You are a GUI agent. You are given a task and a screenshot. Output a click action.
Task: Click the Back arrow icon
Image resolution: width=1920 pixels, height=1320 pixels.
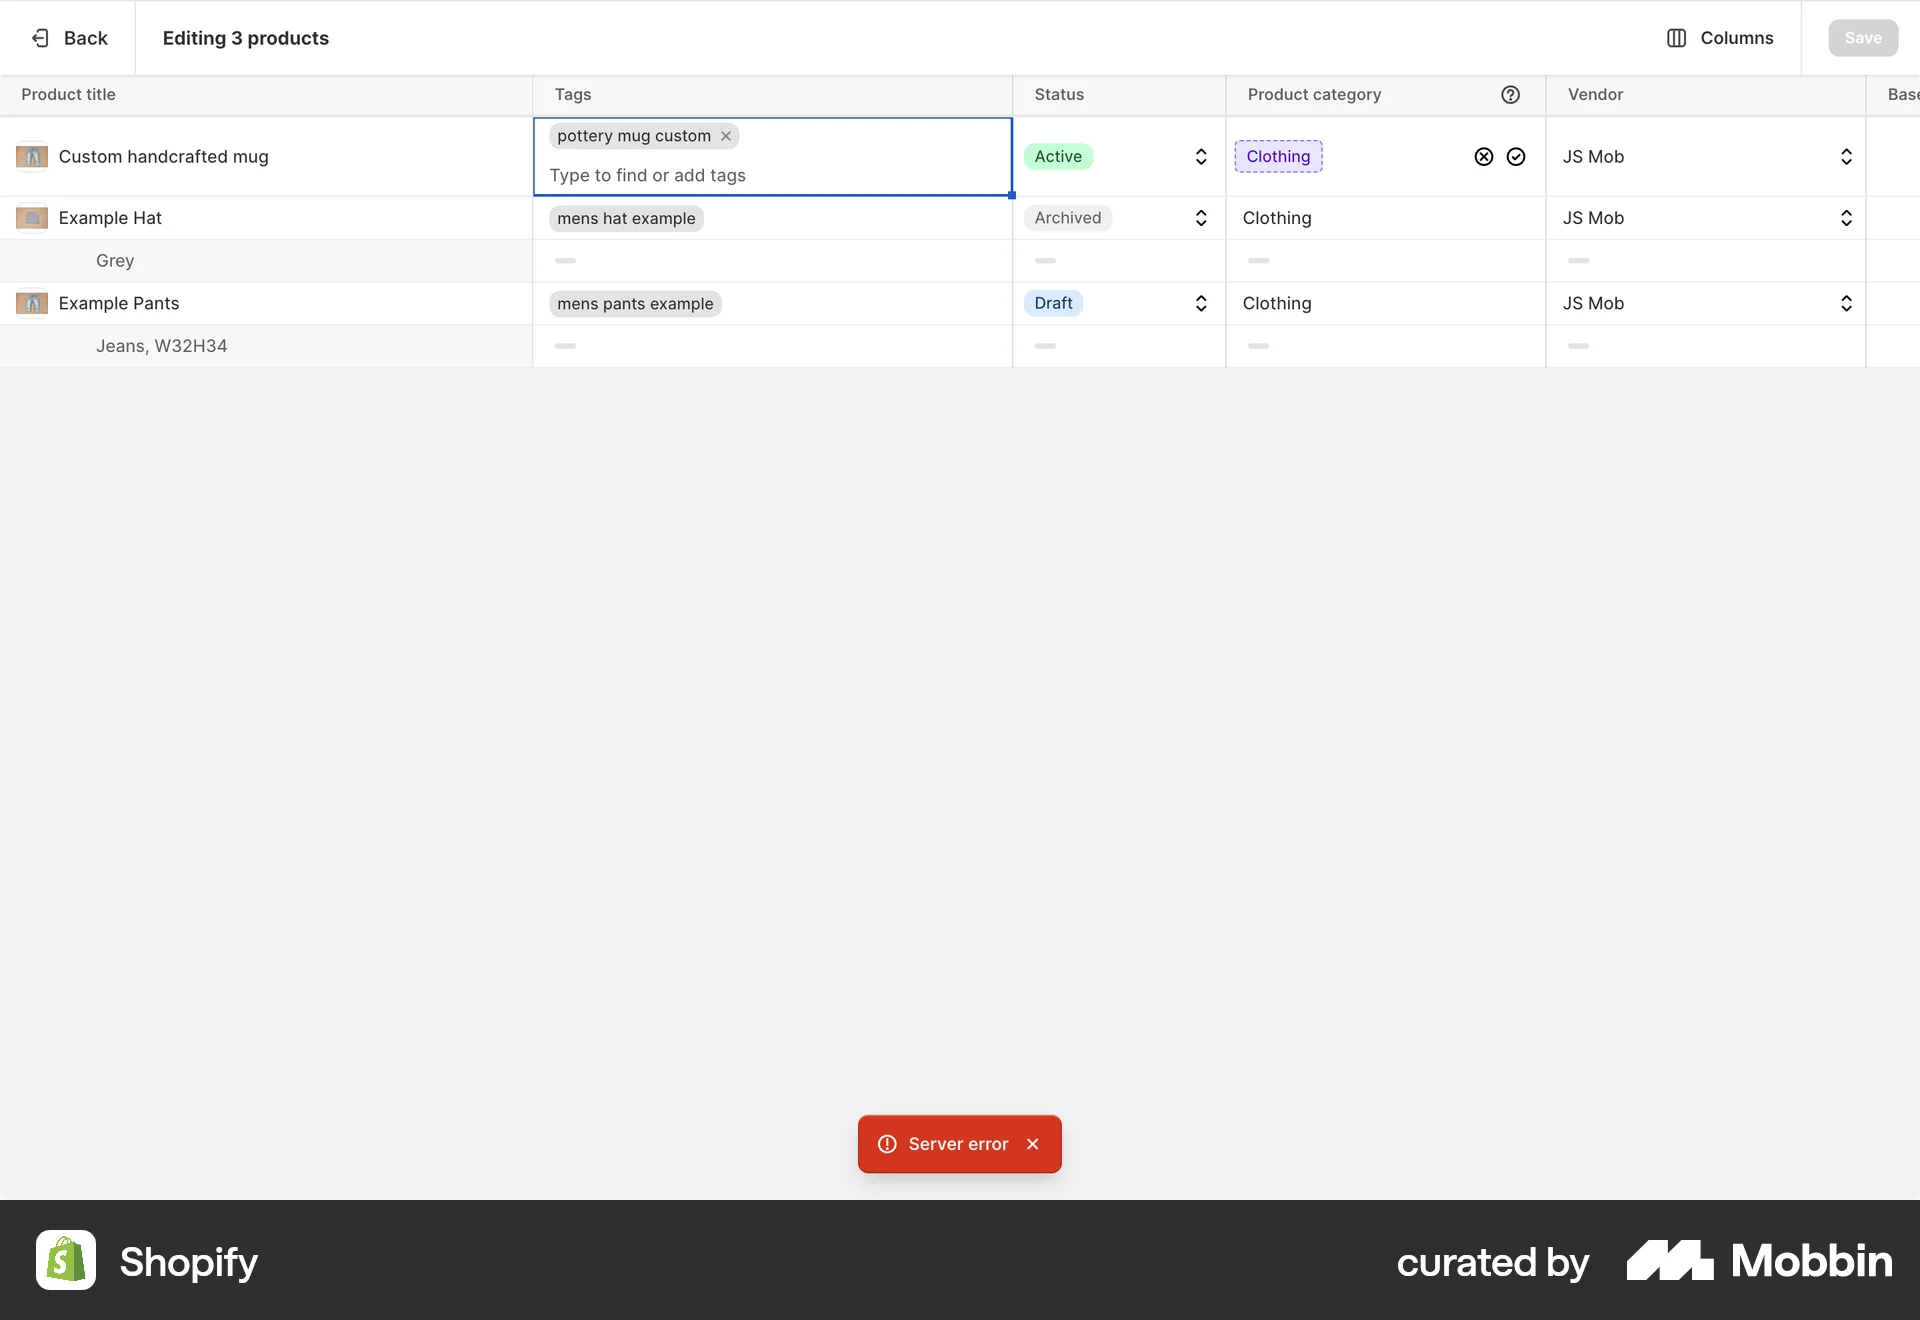tap(40, 37)
